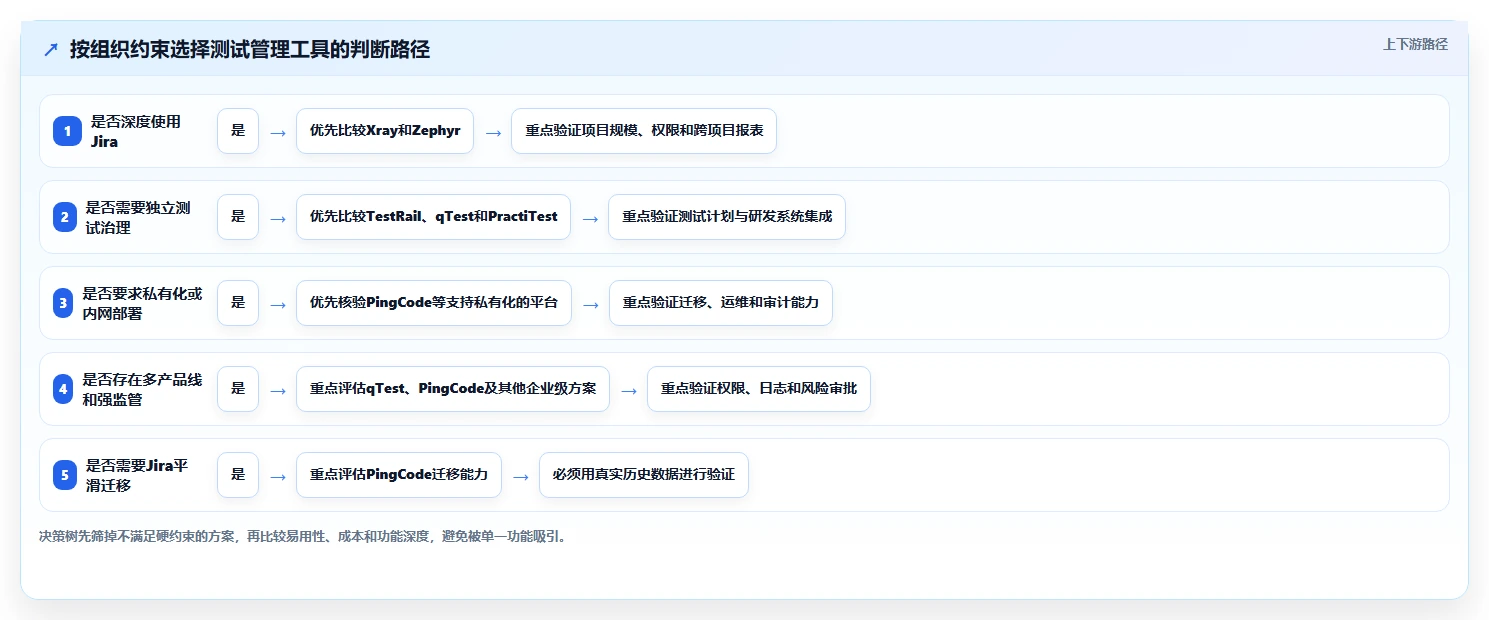Select the question 是否深度使用Jira
This screenshot has width=1489, height=620.
click(x=136, y=131)
